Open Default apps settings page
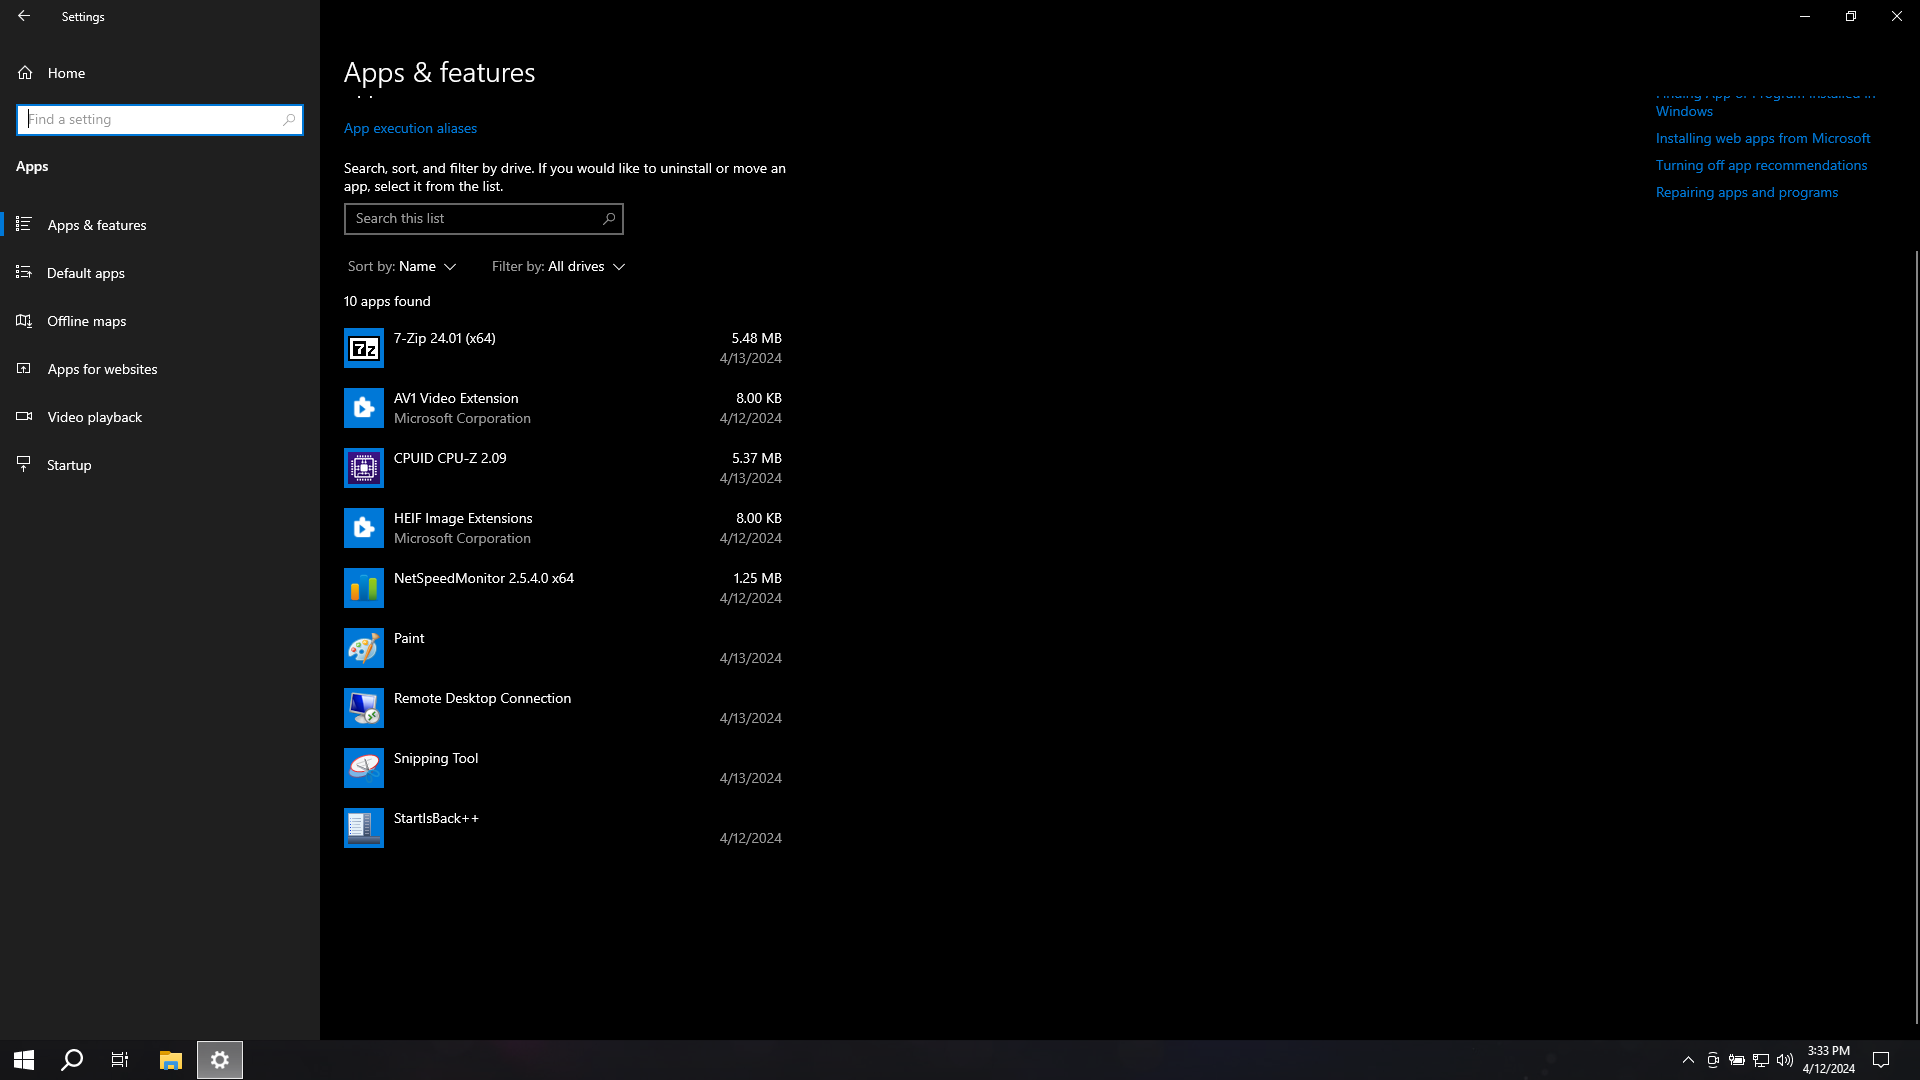Viewport: 1920px width, 1080px height. pos(86,273)
